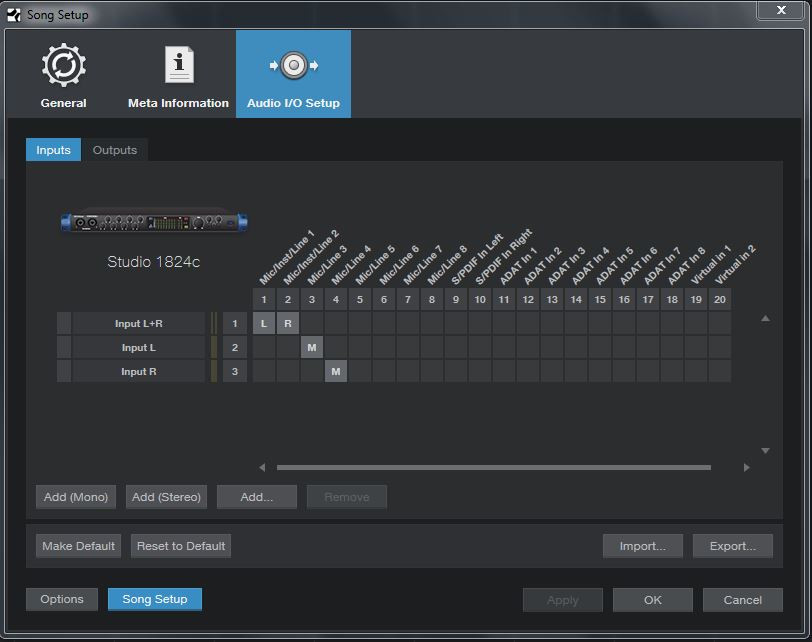Click the left scroll arrow under matrix
The width and height of the screenshot is (812, 642).
point(262,467)
